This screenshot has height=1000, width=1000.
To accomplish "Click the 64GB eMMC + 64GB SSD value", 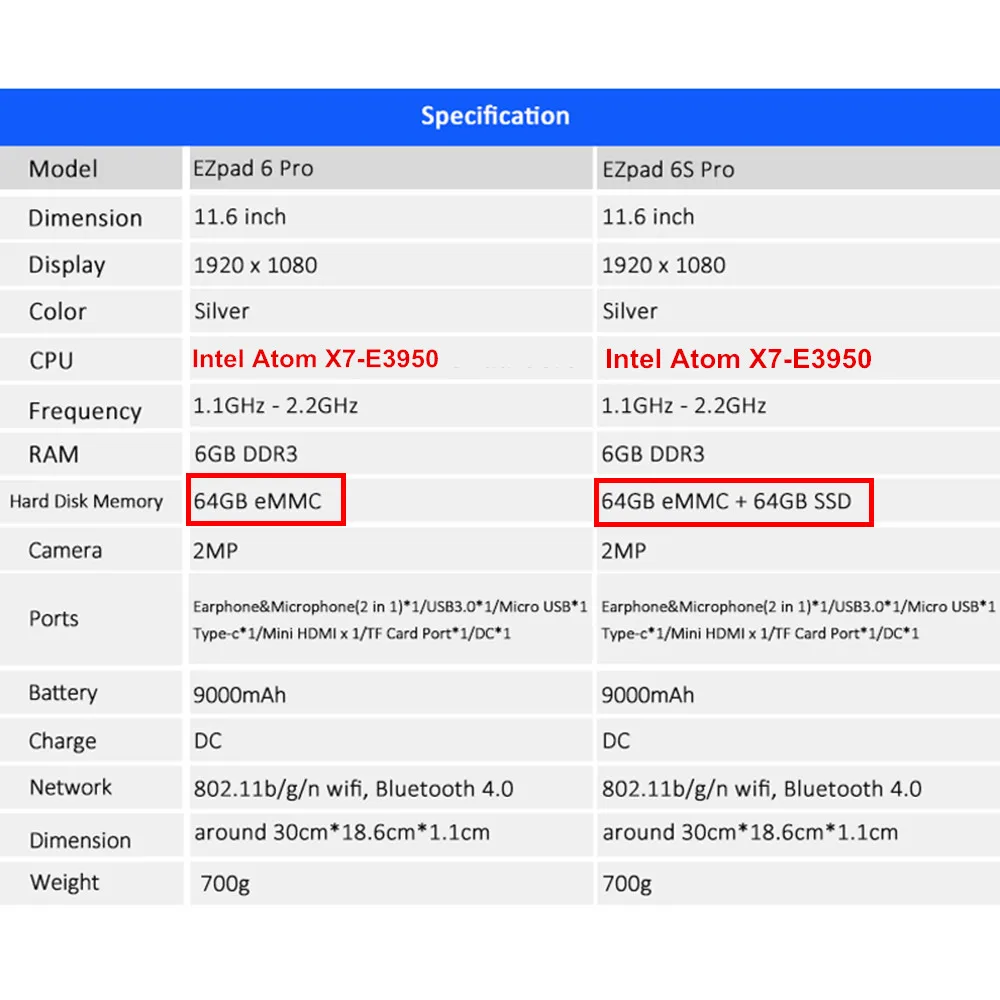I will [726, 501].
